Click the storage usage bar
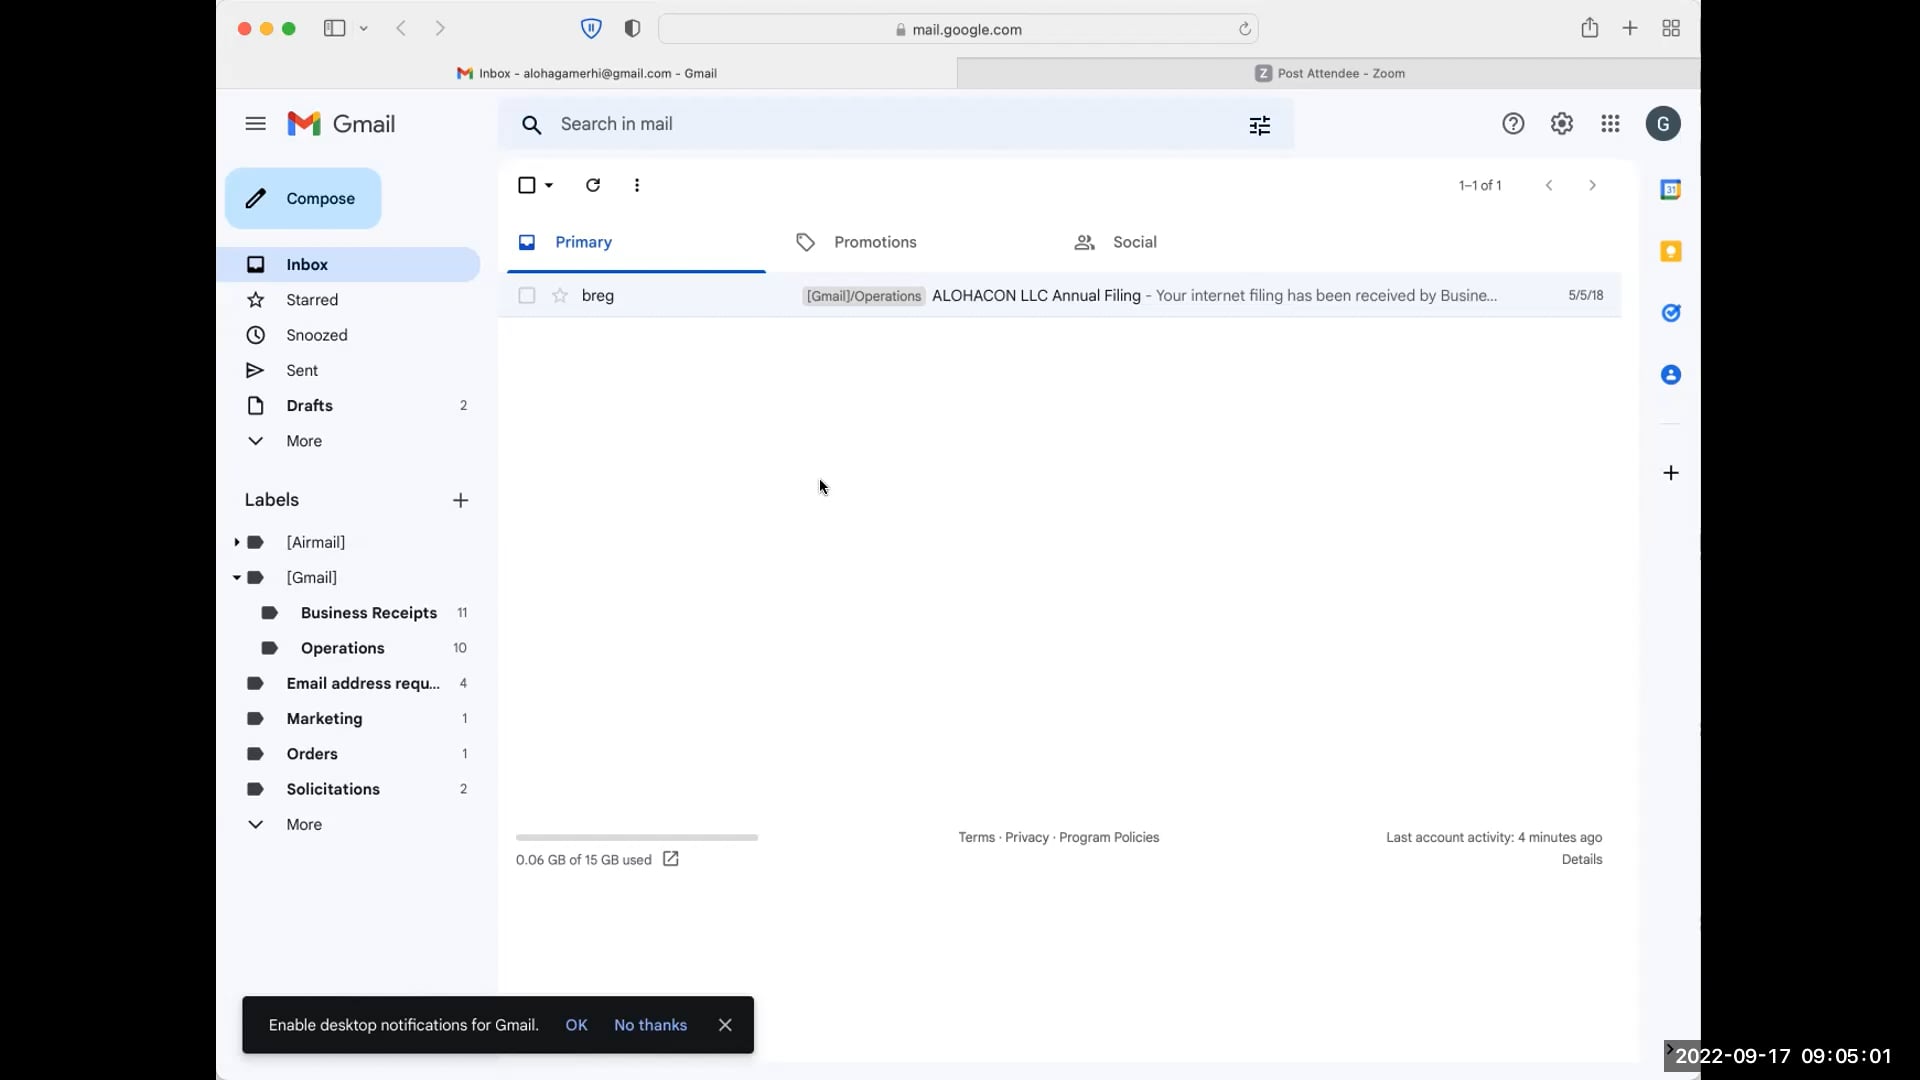This screenshot has height=1080, width=1920. (637, 837)
